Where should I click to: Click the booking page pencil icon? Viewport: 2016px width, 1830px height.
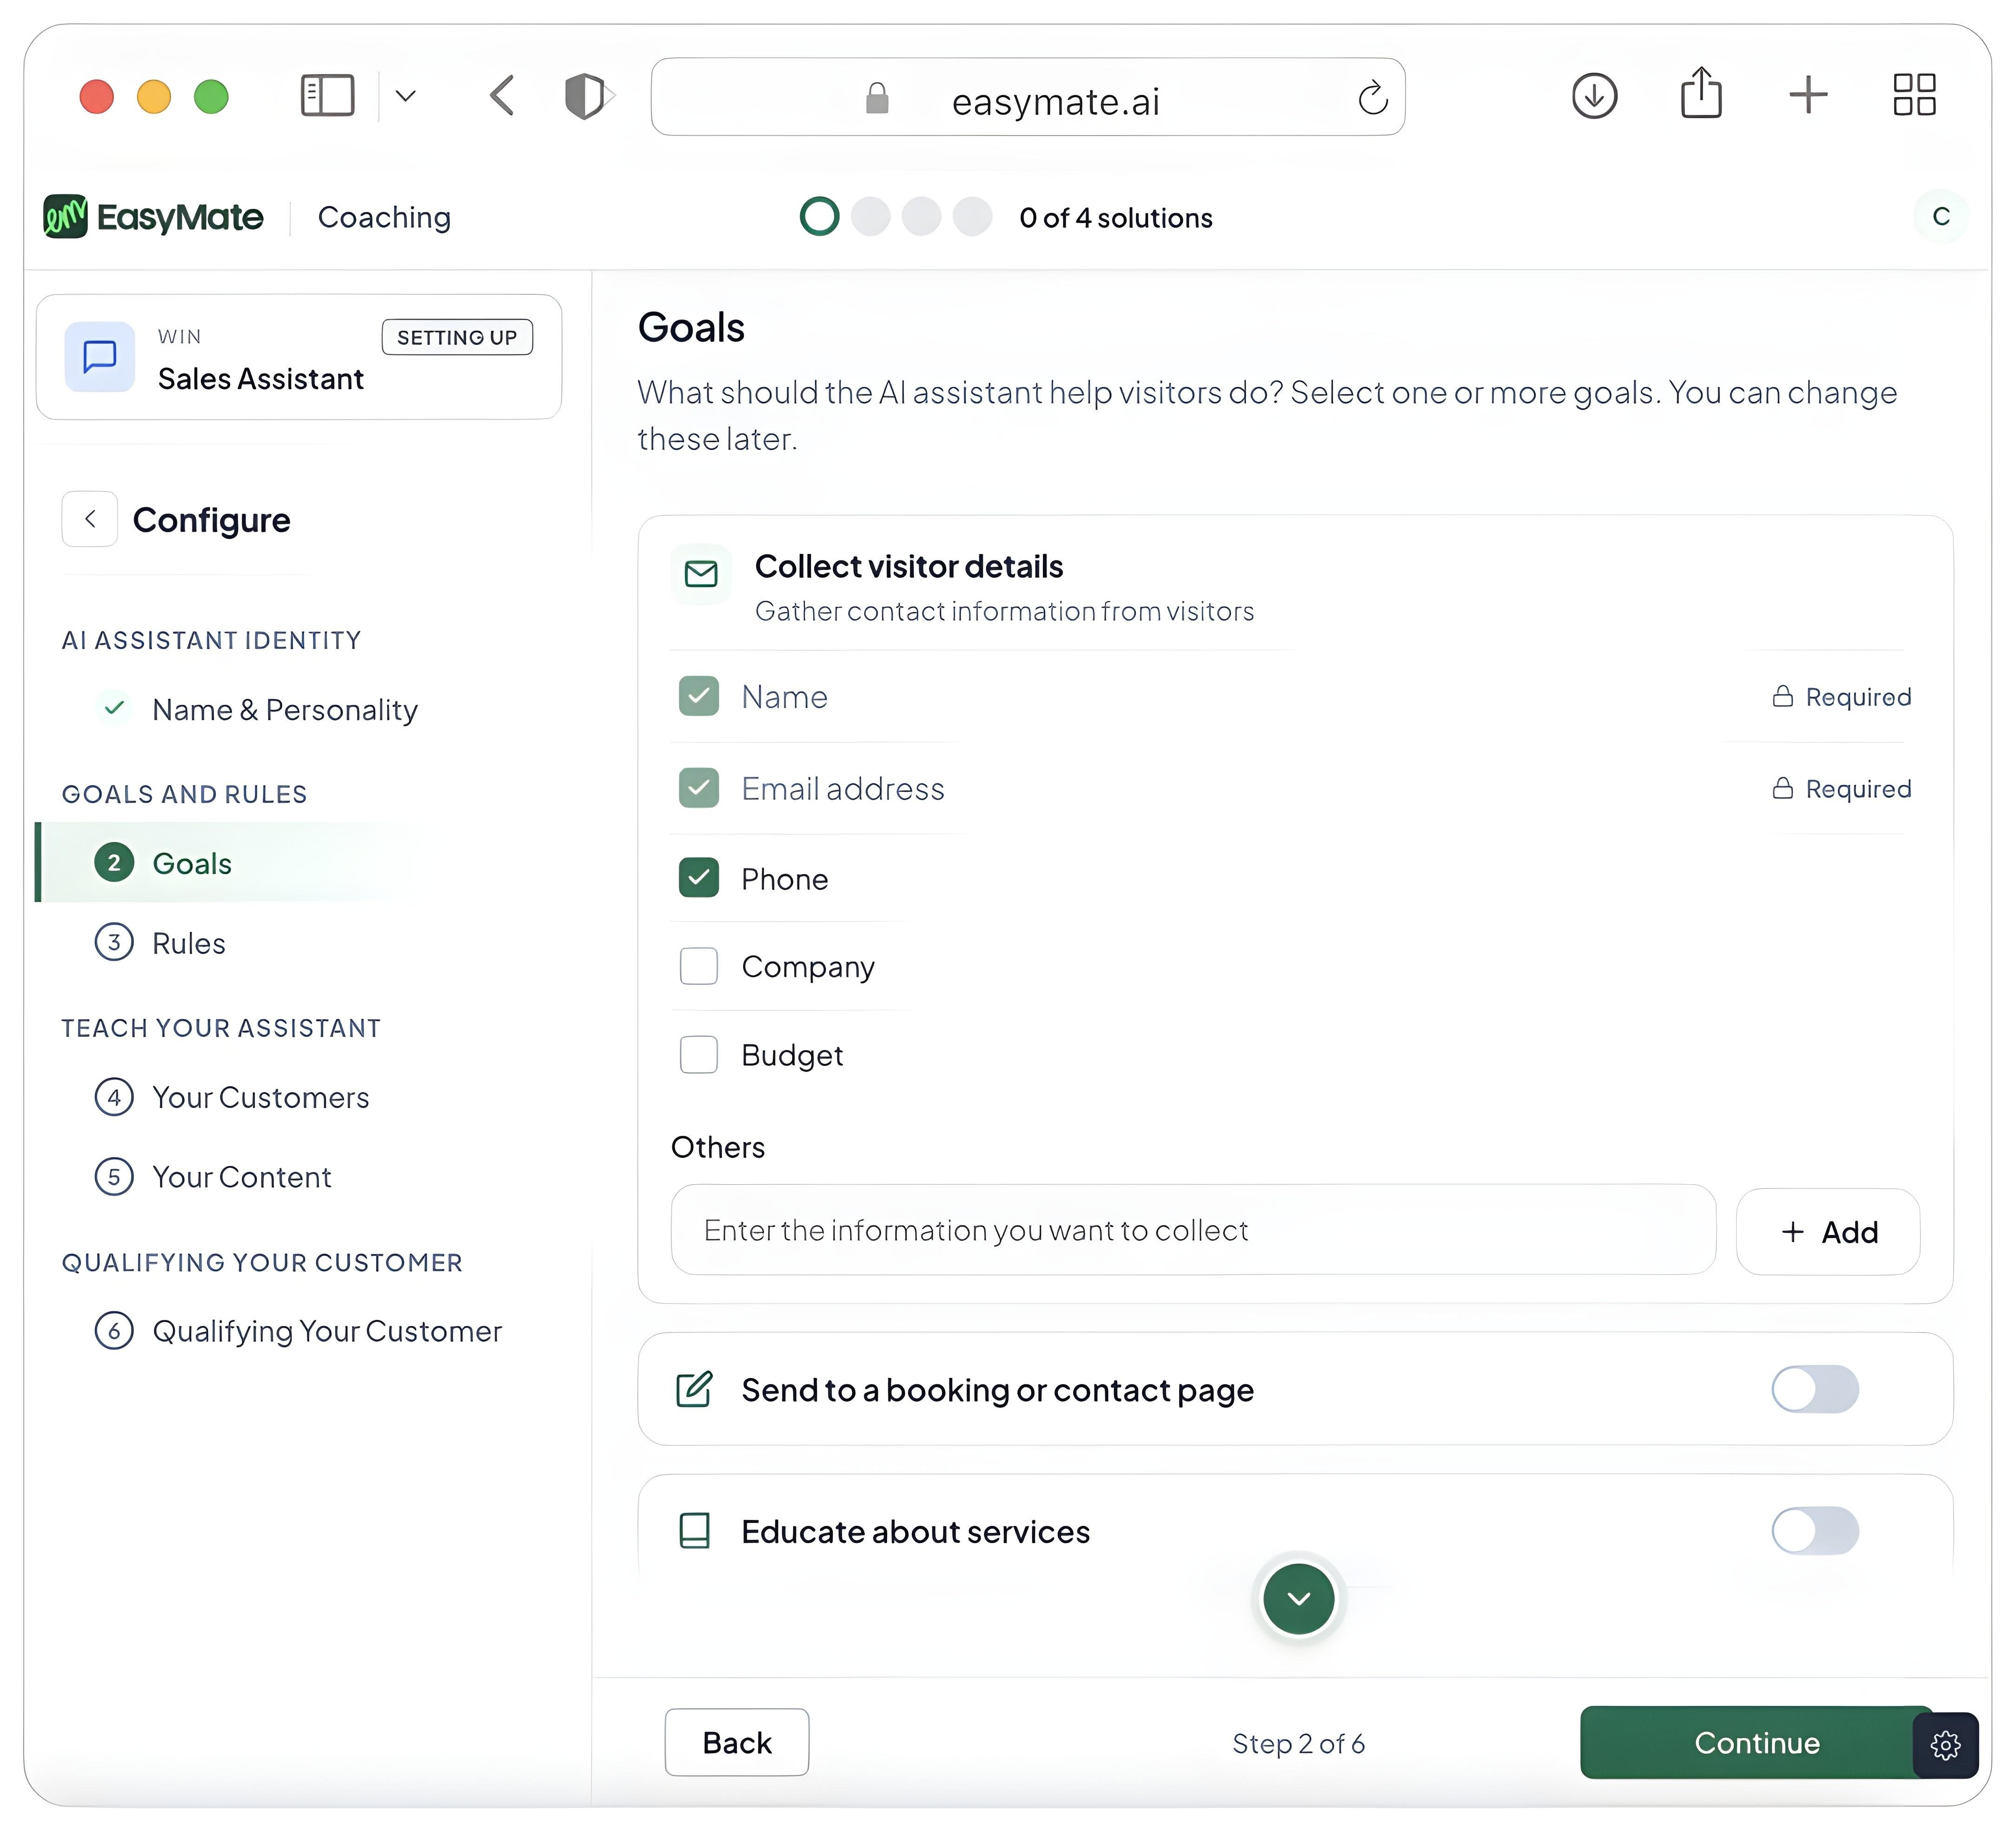(694, 1389)
